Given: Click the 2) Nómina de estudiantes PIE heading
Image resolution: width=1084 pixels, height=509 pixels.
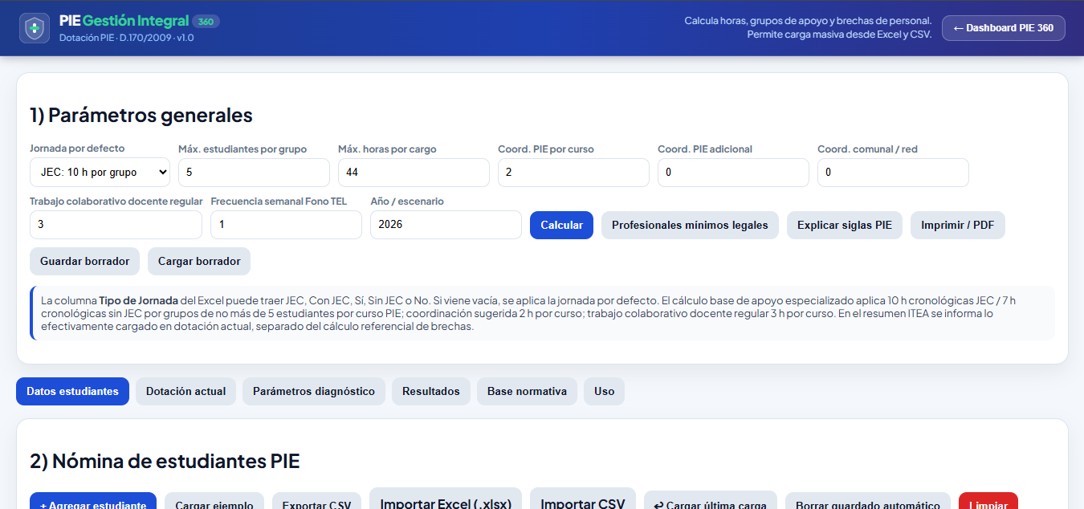Looking at the screenshot, I should tap(165, 461).
